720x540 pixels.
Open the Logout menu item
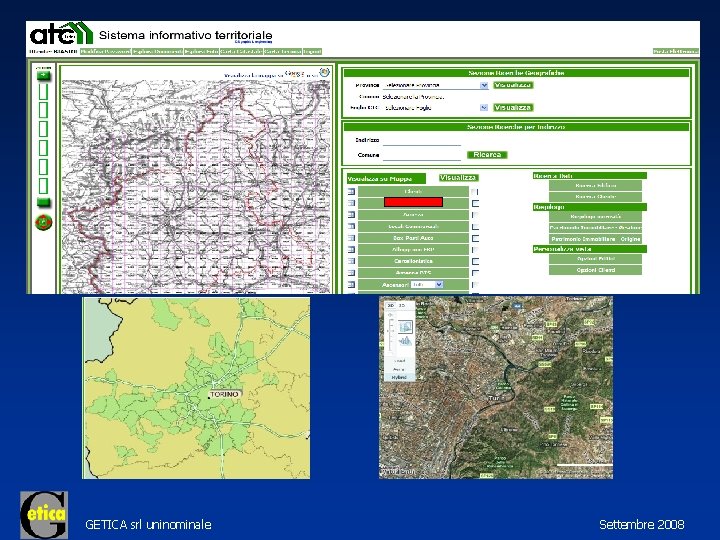coord(312,51)
